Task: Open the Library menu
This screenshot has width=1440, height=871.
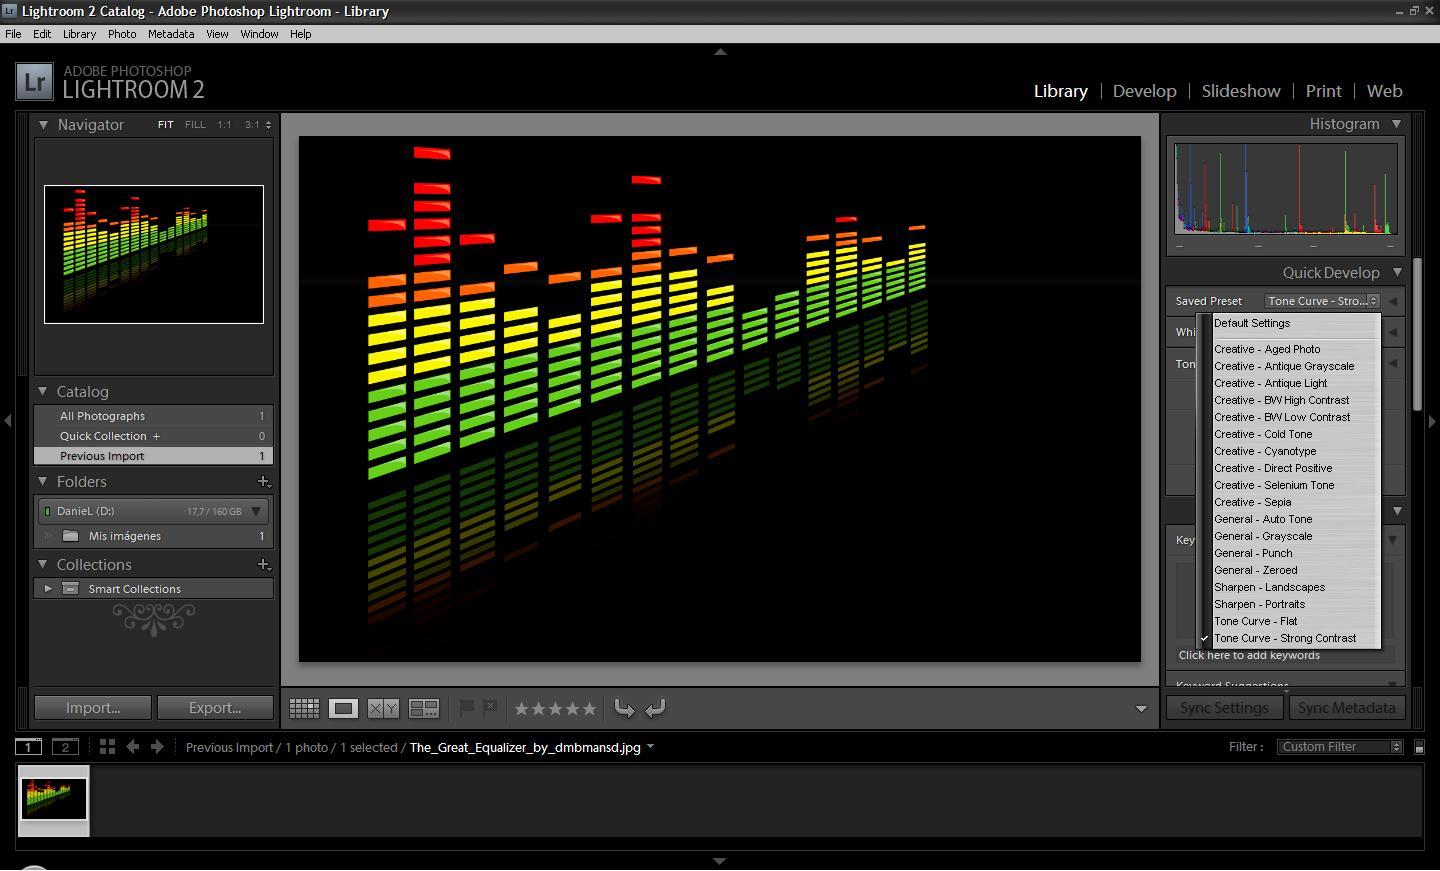Action: pyautogui.click(x=79, y=34)
